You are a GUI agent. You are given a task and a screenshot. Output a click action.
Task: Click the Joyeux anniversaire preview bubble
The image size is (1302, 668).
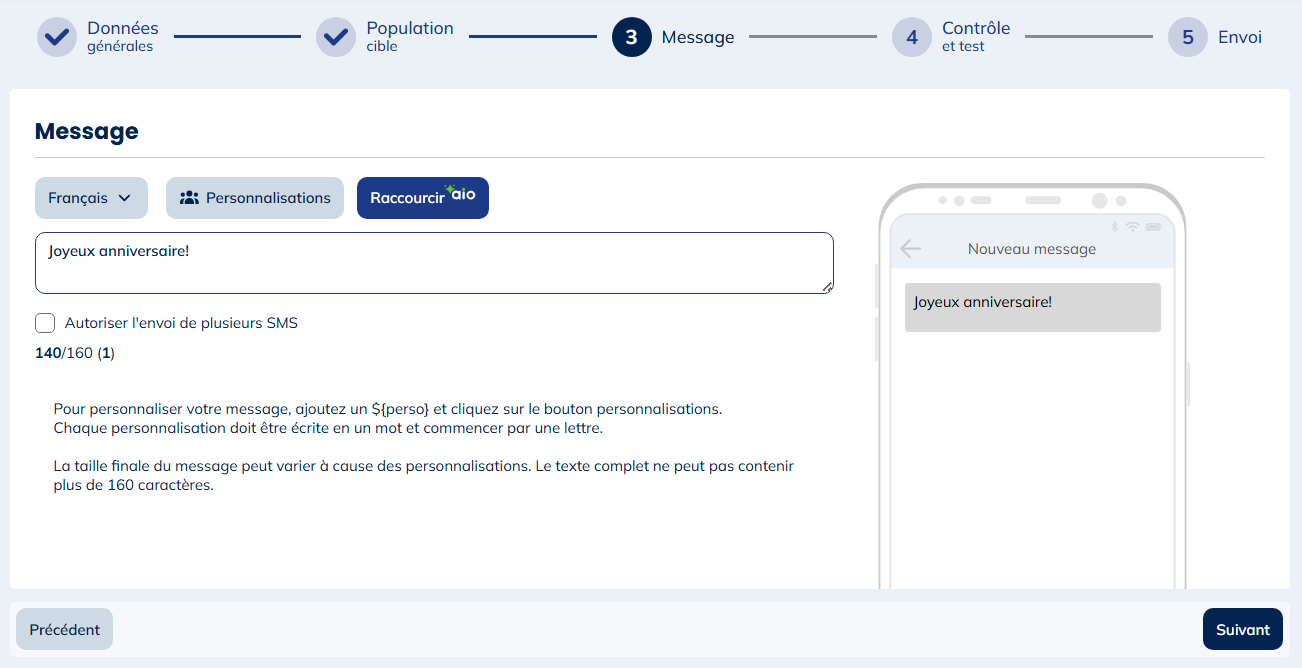coord(1032,307)
